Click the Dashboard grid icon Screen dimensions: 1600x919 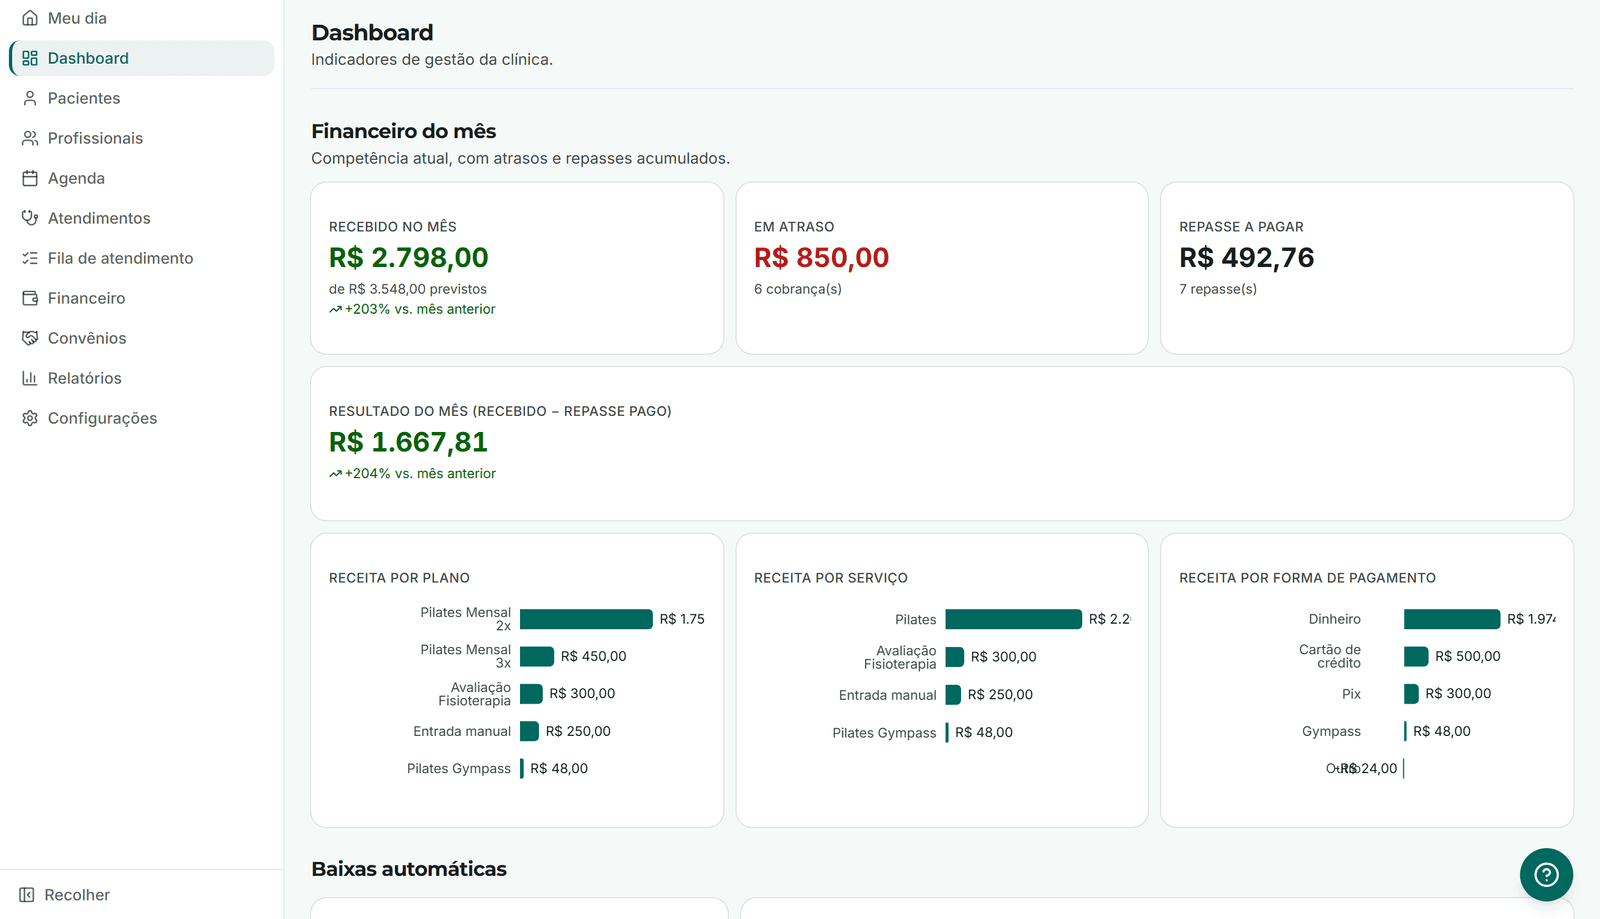[30, 58]
